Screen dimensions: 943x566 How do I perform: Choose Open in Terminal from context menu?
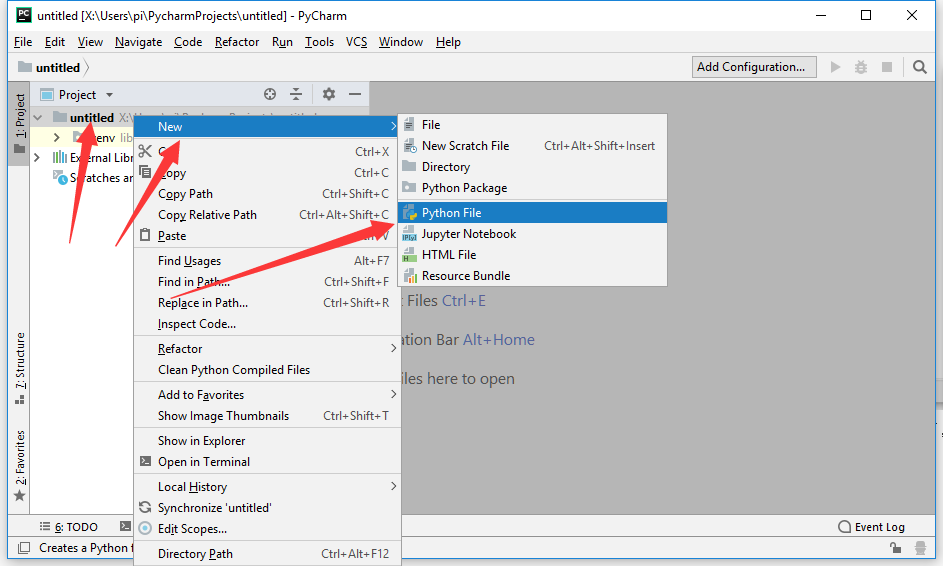pos(204,462)
